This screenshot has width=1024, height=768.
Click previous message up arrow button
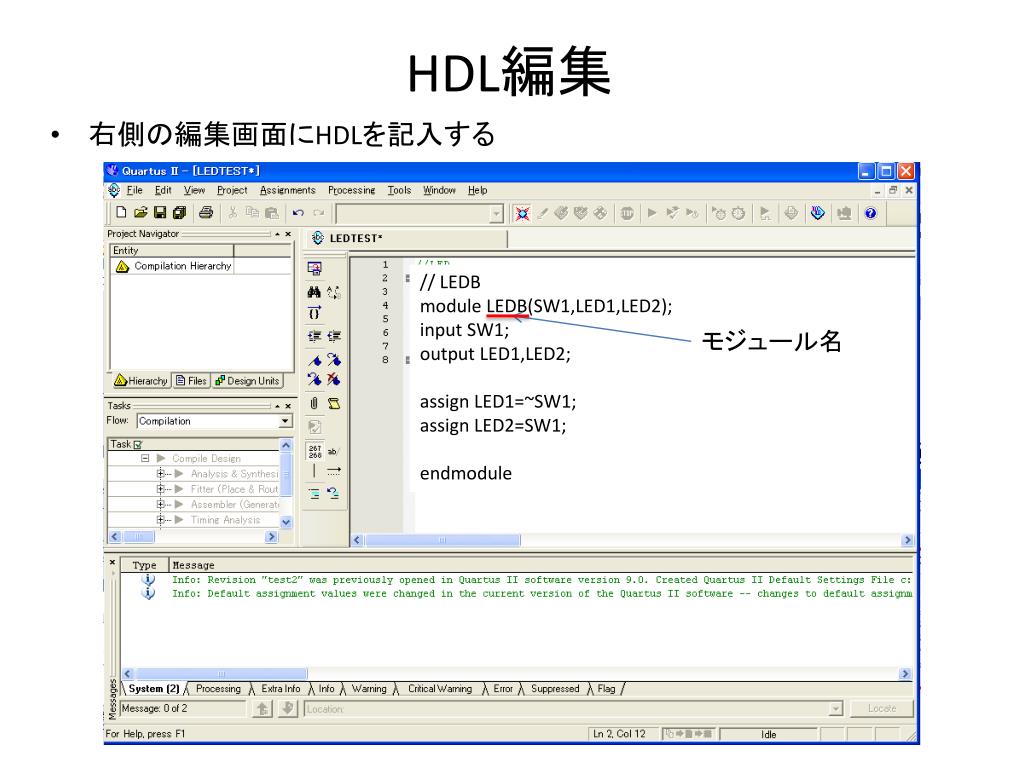click(x=263, y=709)
